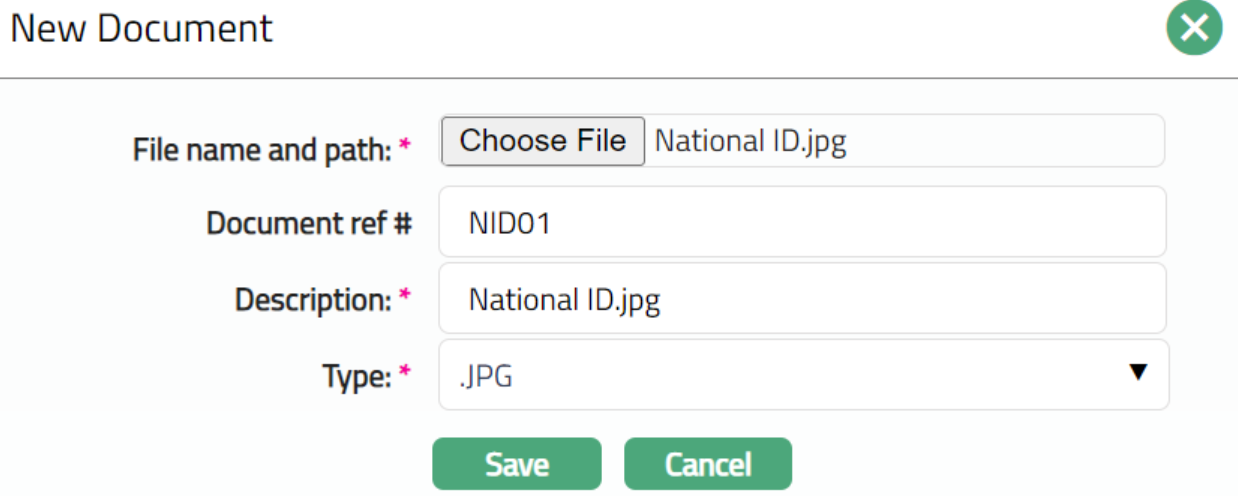Screen dimensions: 1238x496
Task: Close the New Document dialog
Action: tap(1194, 28)
